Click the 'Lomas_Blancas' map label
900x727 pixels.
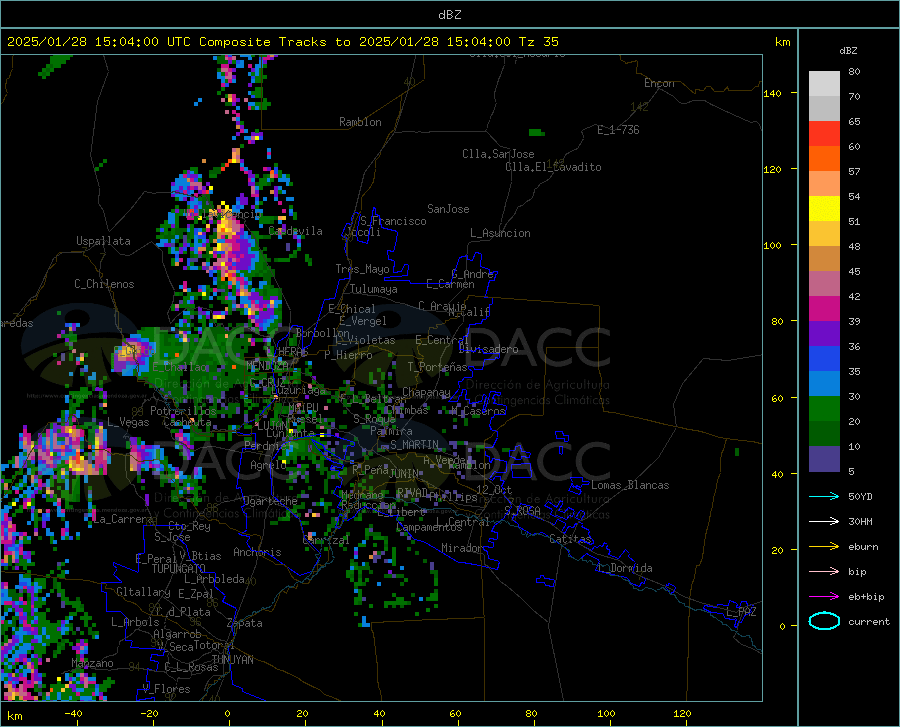click(x=630, y=485)
